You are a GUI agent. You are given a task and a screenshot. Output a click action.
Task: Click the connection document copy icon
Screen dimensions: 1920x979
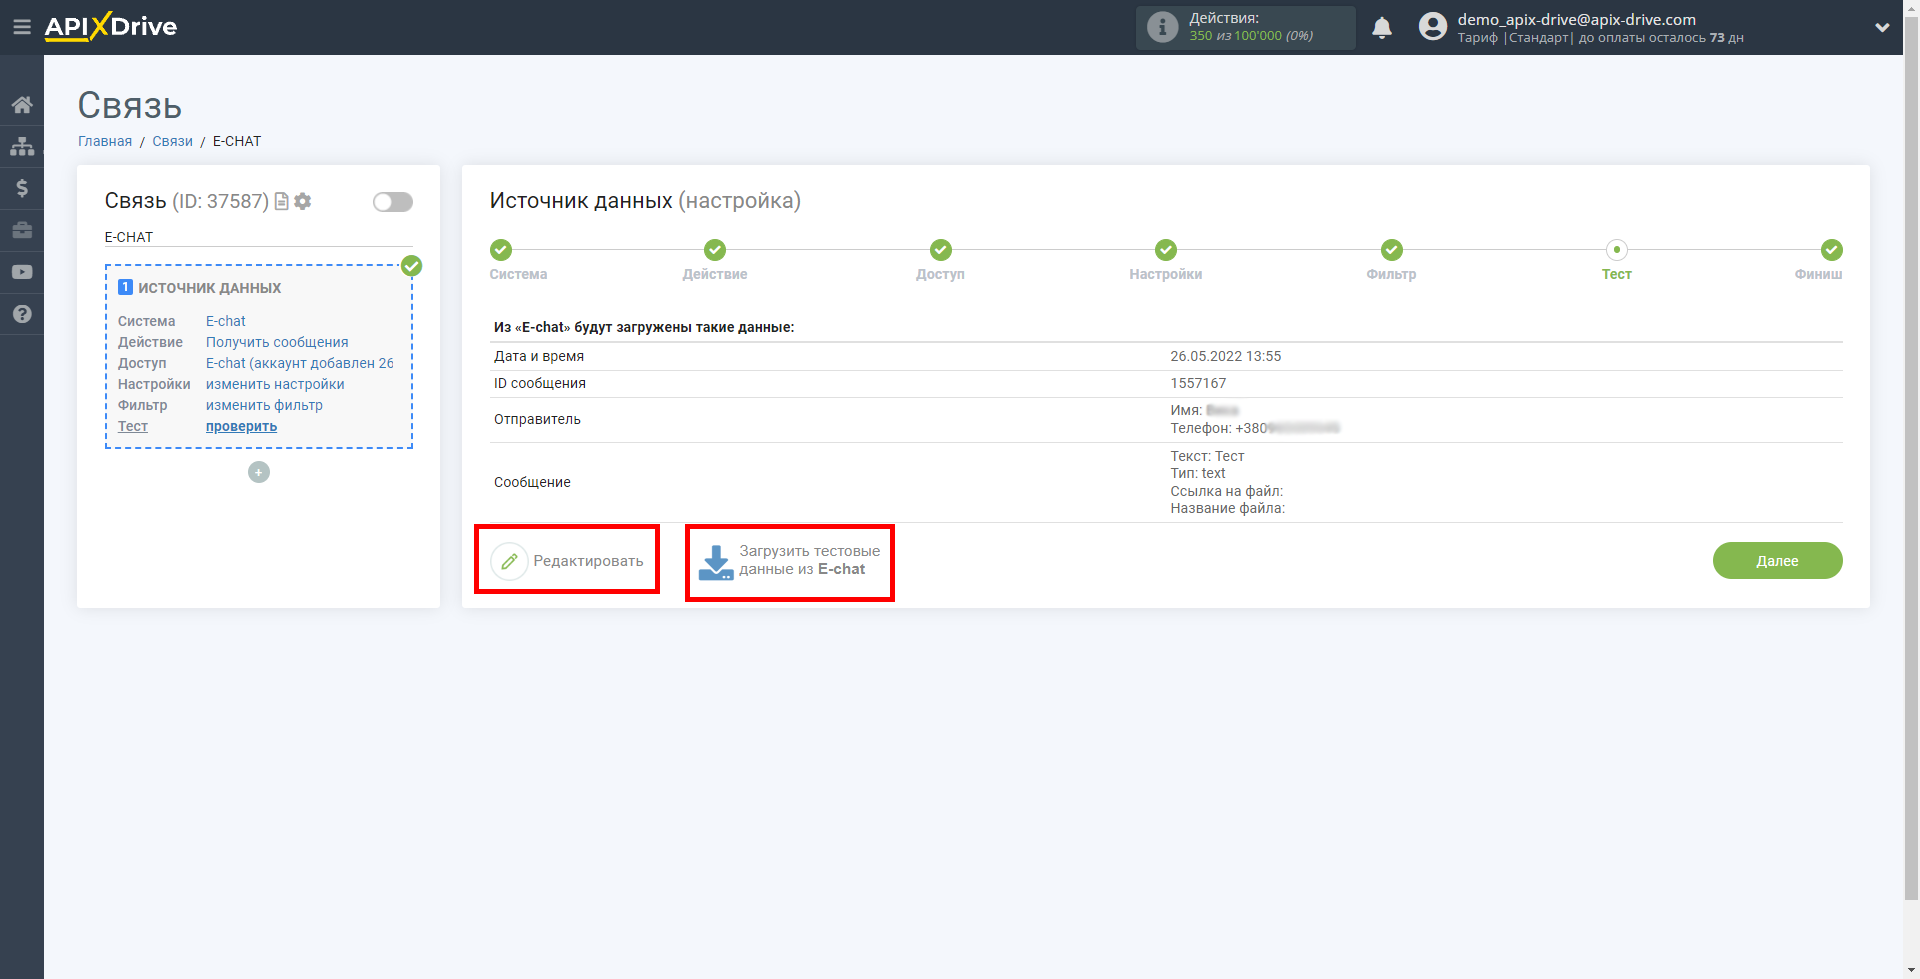tap(282, 201)
